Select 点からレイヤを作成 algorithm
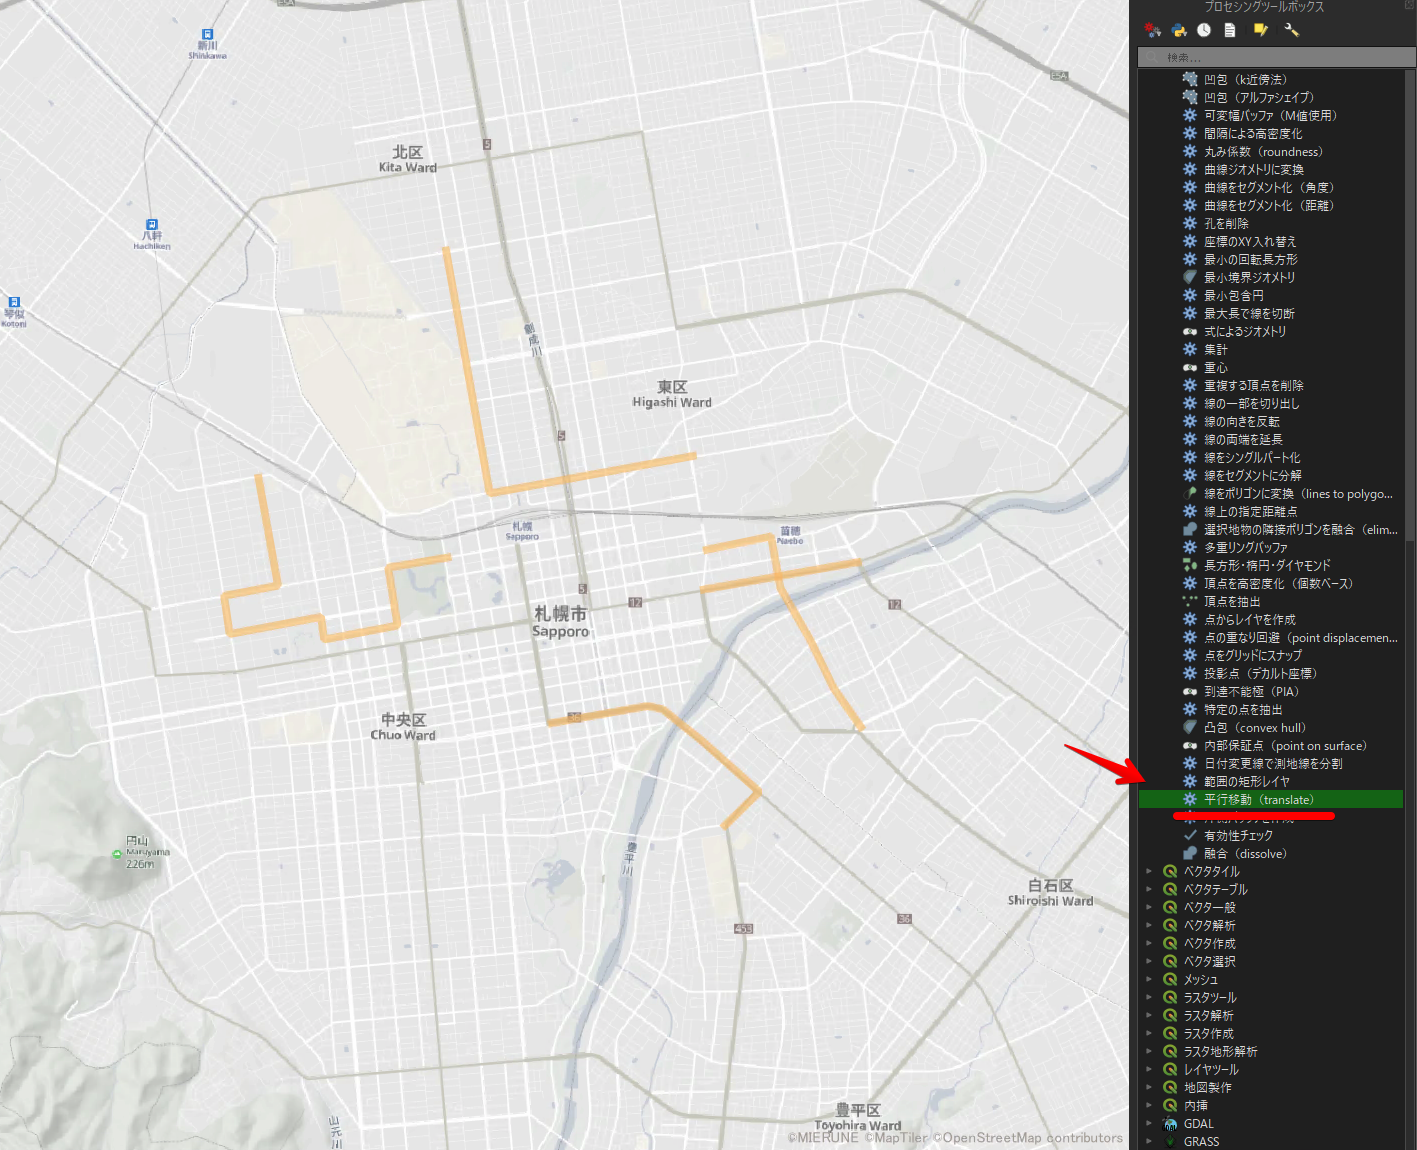1417x1150 pixels. pos(1250,620)
